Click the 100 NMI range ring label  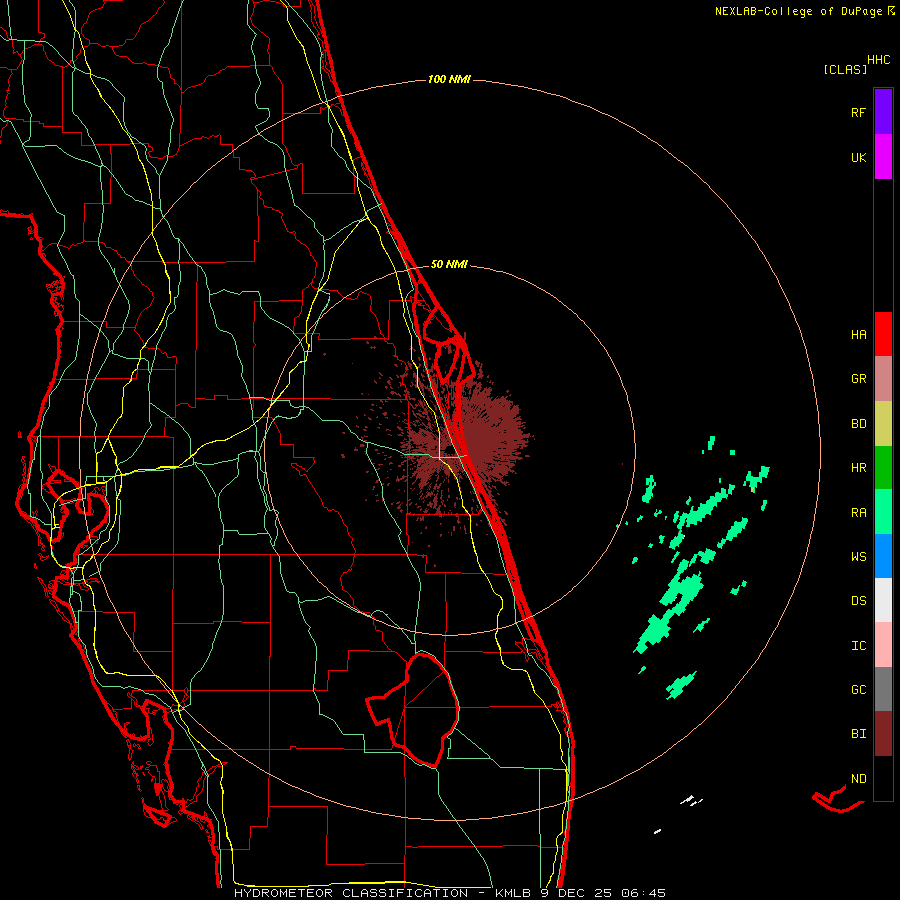[x=449, y=79]
